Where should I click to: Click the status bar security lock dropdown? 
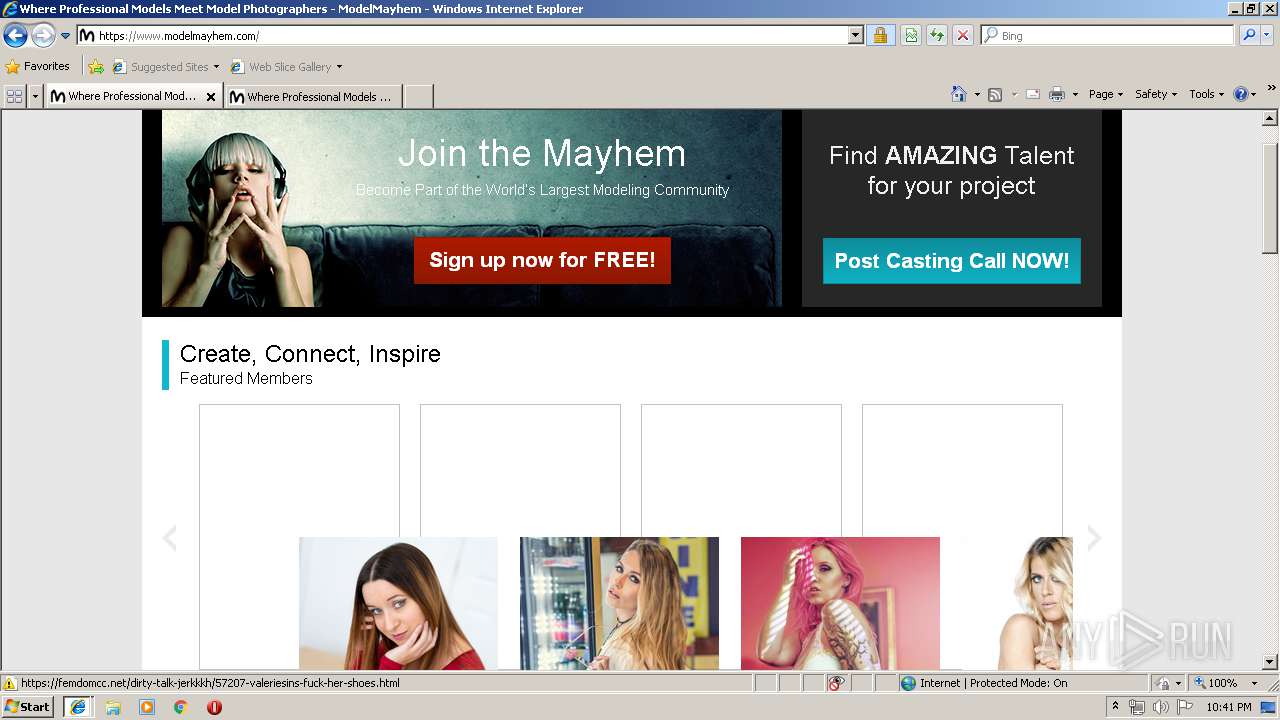(1169, 683)
